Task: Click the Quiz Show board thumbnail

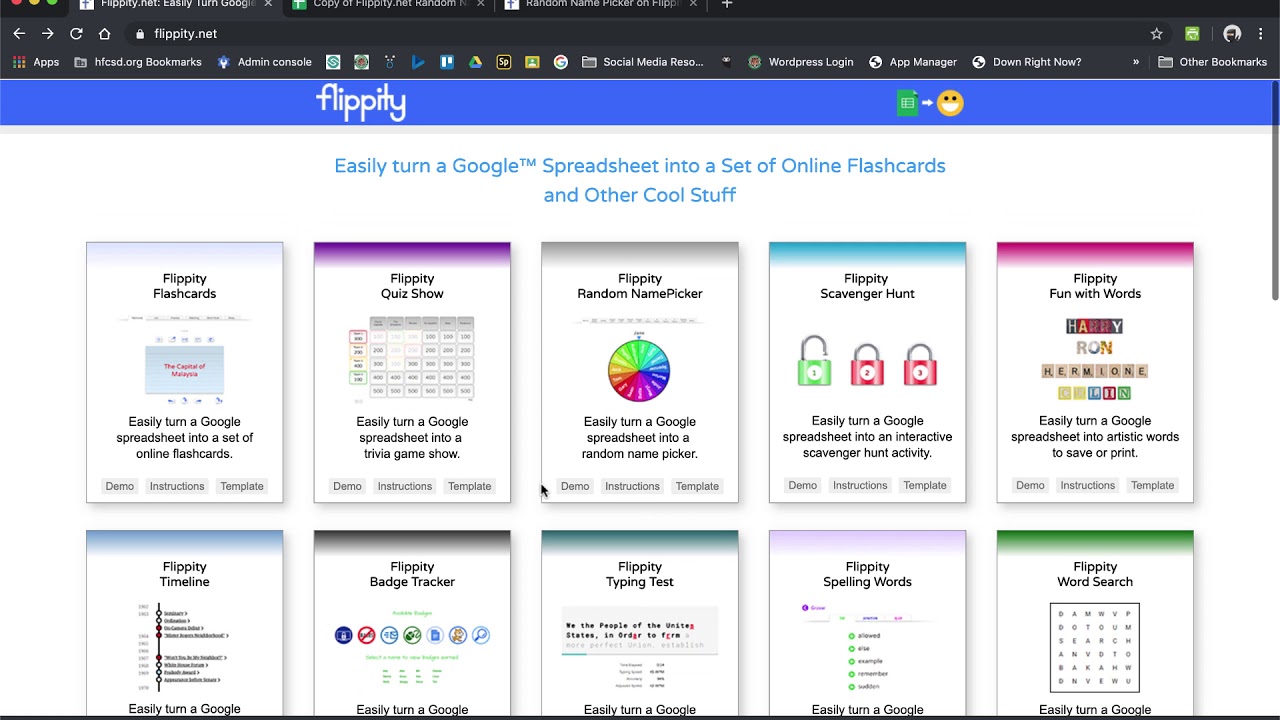Action: (x=412, y=360)
